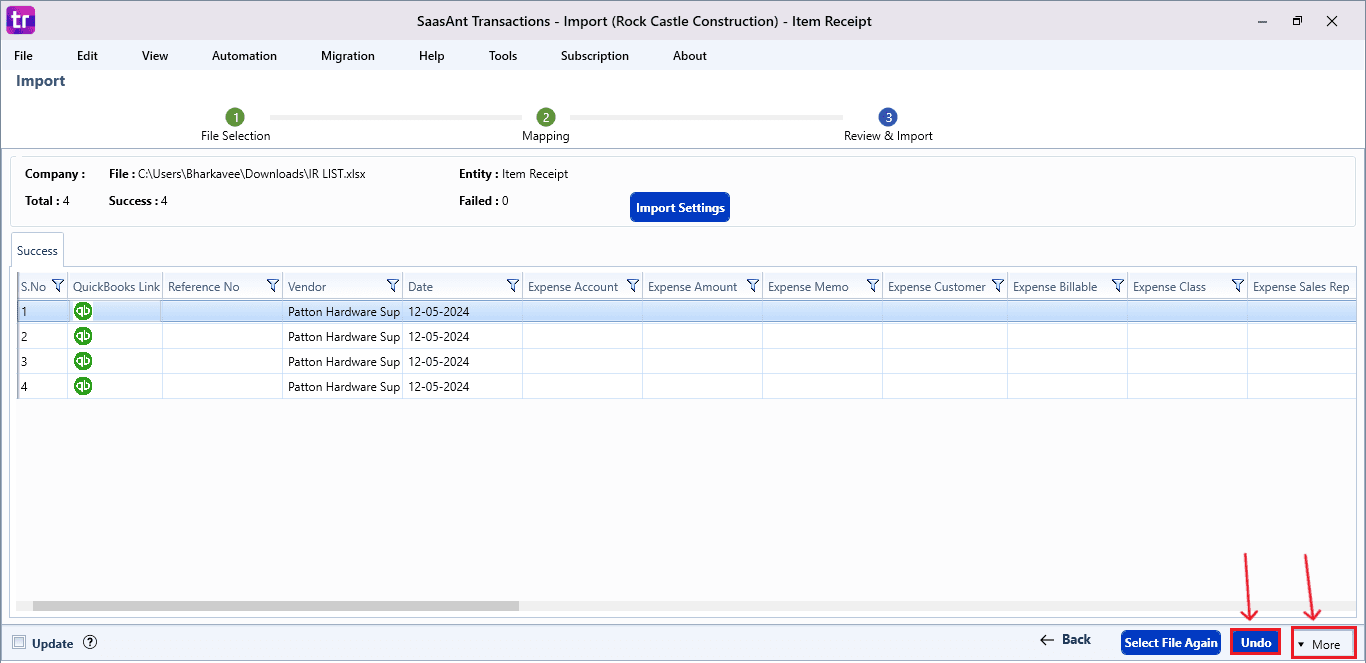Click the filter icon on Vendor column

pos(392,286)
